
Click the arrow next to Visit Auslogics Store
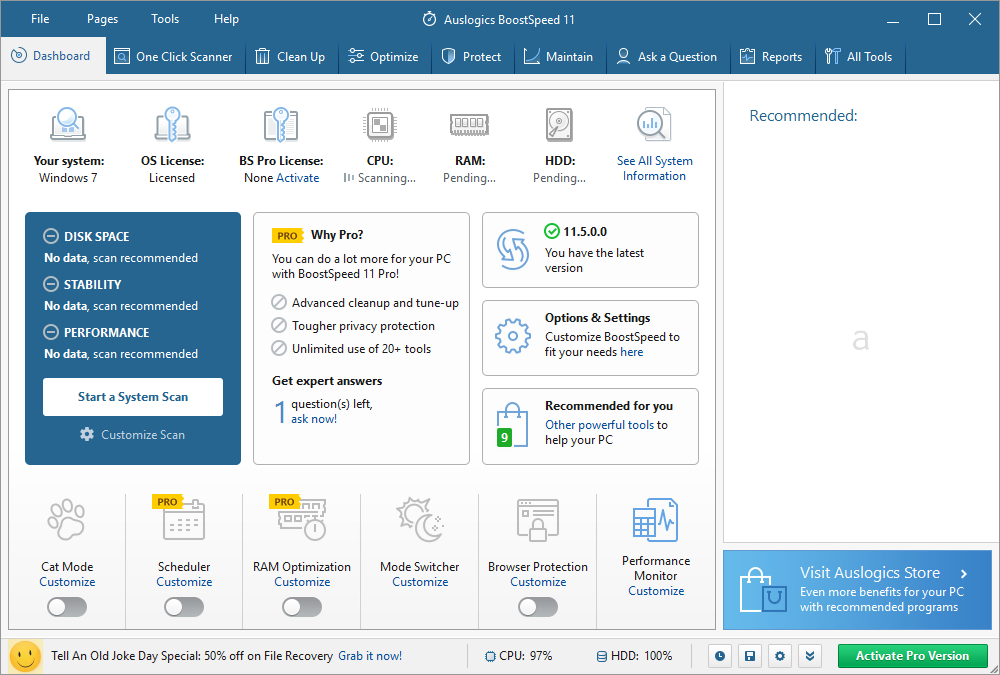tap(964, 574)
